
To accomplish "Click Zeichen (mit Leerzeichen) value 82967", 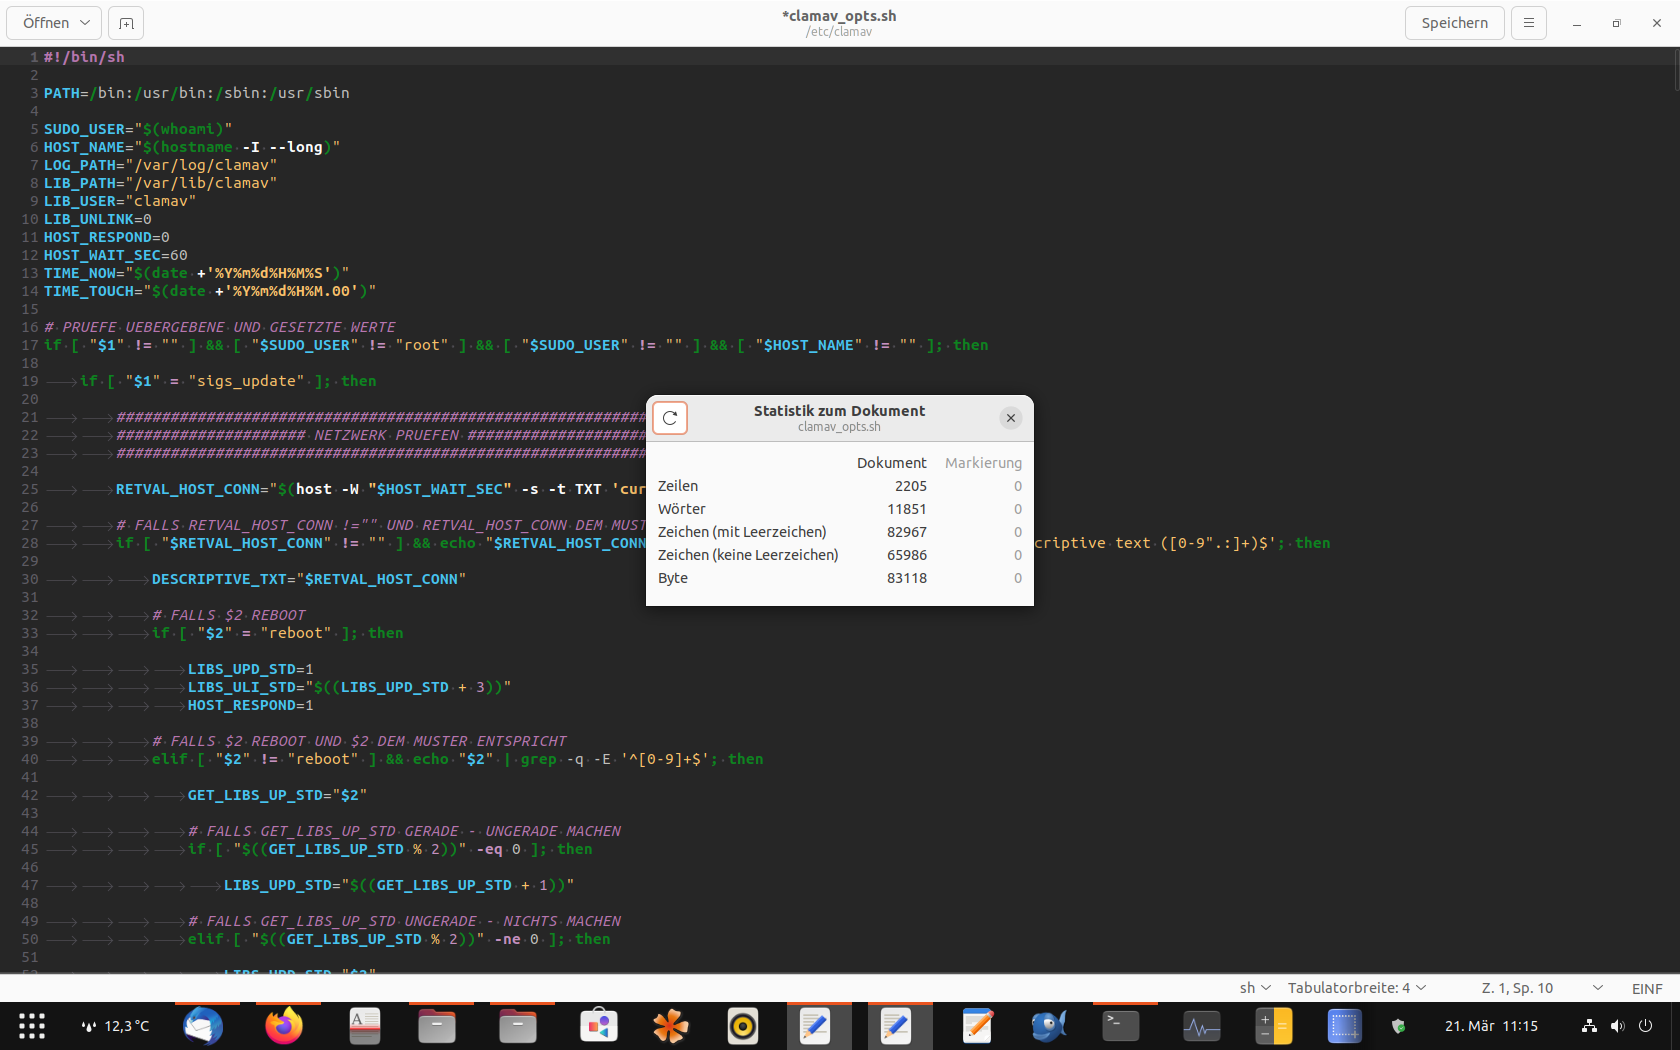I will coord(906,532).
